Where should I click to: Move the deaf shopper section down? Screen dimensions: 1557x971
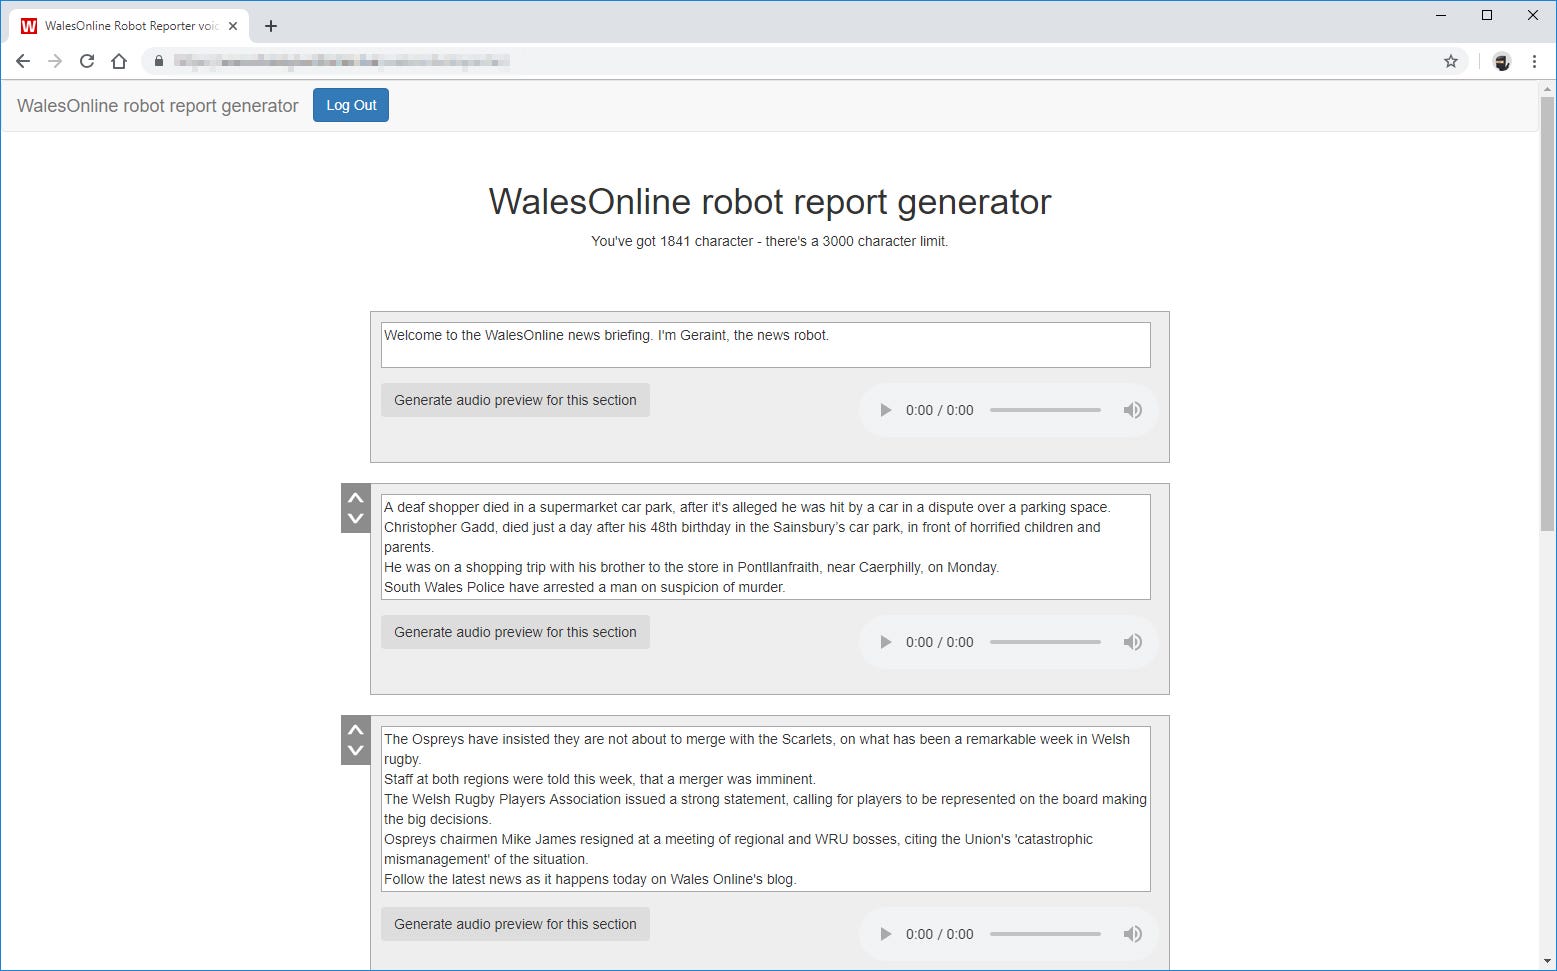pyautogui.click(x=355, y=519)
